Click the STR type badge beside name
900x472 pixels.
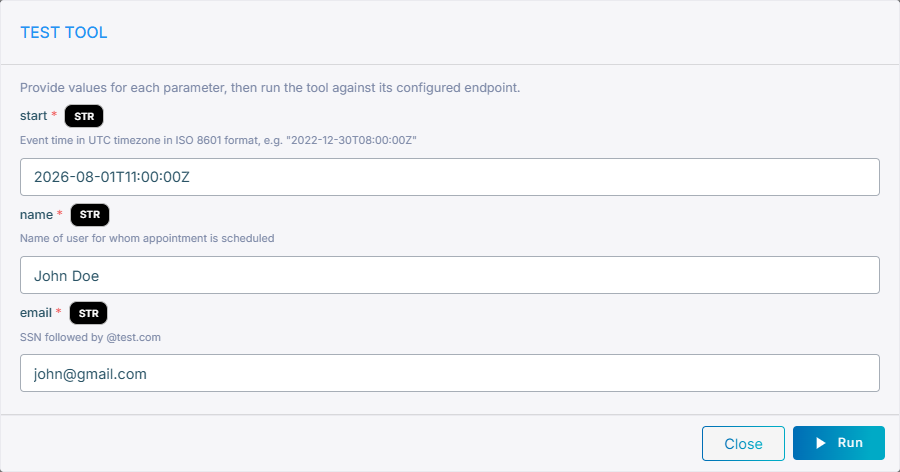(90, 215)
